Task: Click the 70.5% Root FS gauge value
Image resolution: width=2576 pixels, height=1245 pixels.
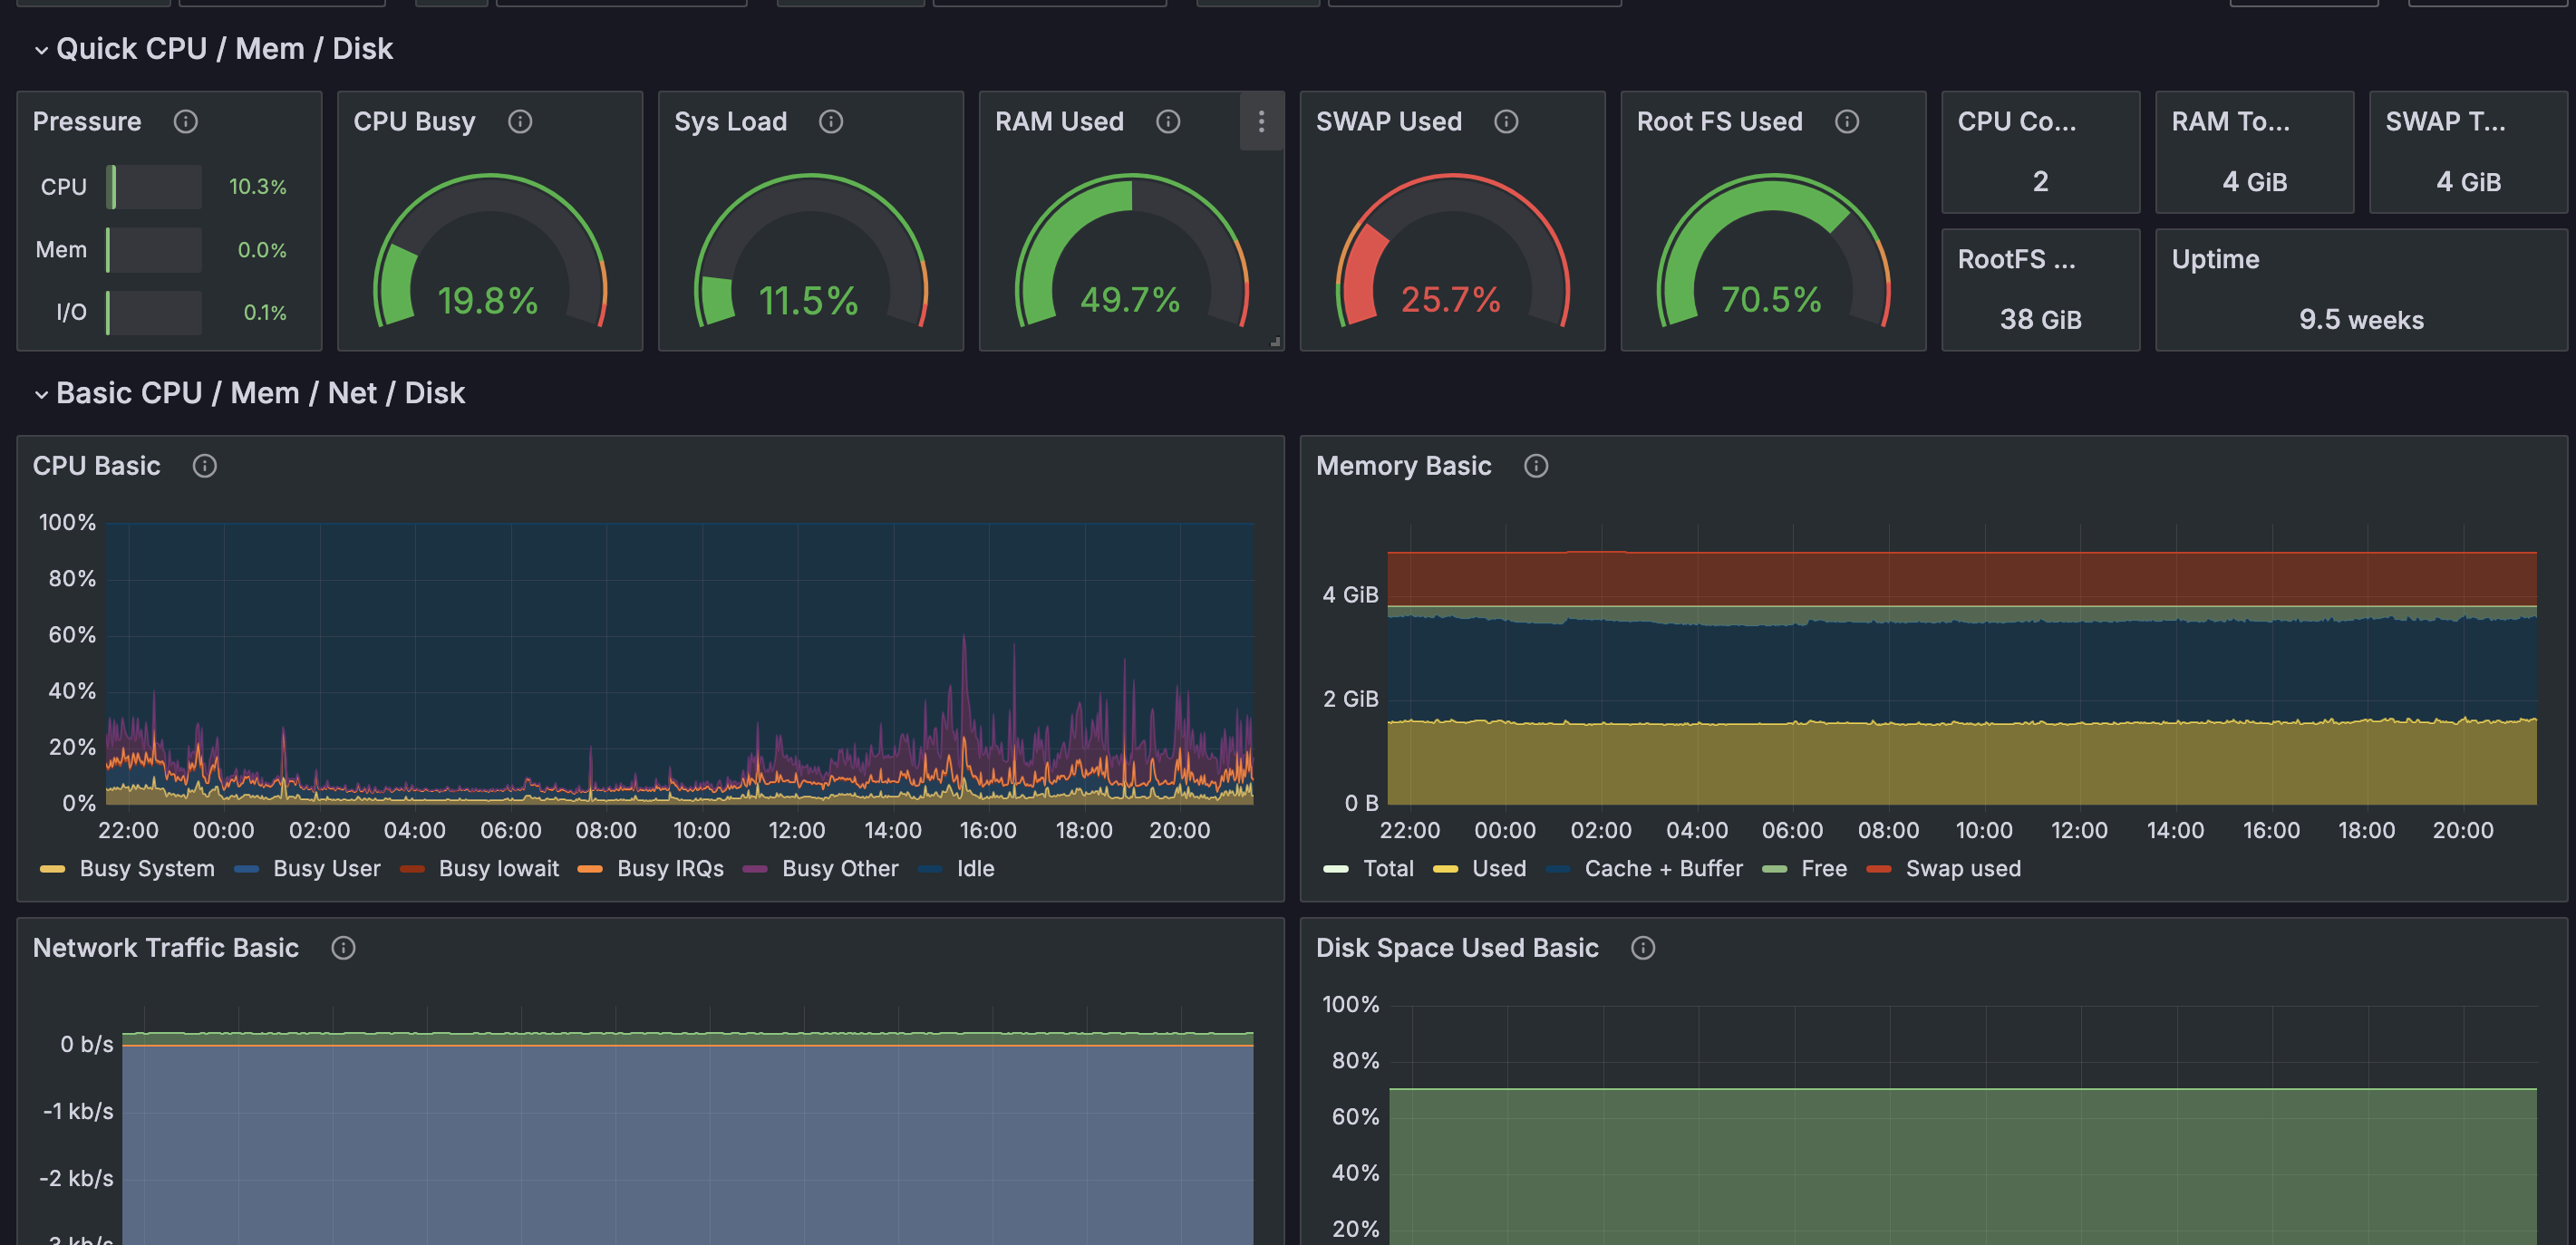Action: coord(1771,299)
